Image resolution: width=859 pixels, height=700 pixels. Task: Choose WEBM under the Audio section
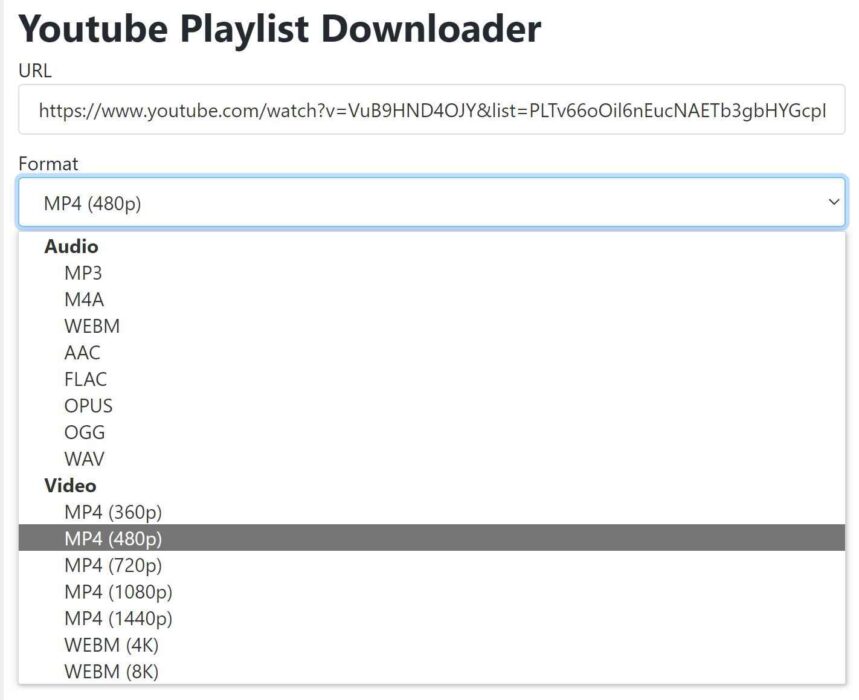click(92, 326)
